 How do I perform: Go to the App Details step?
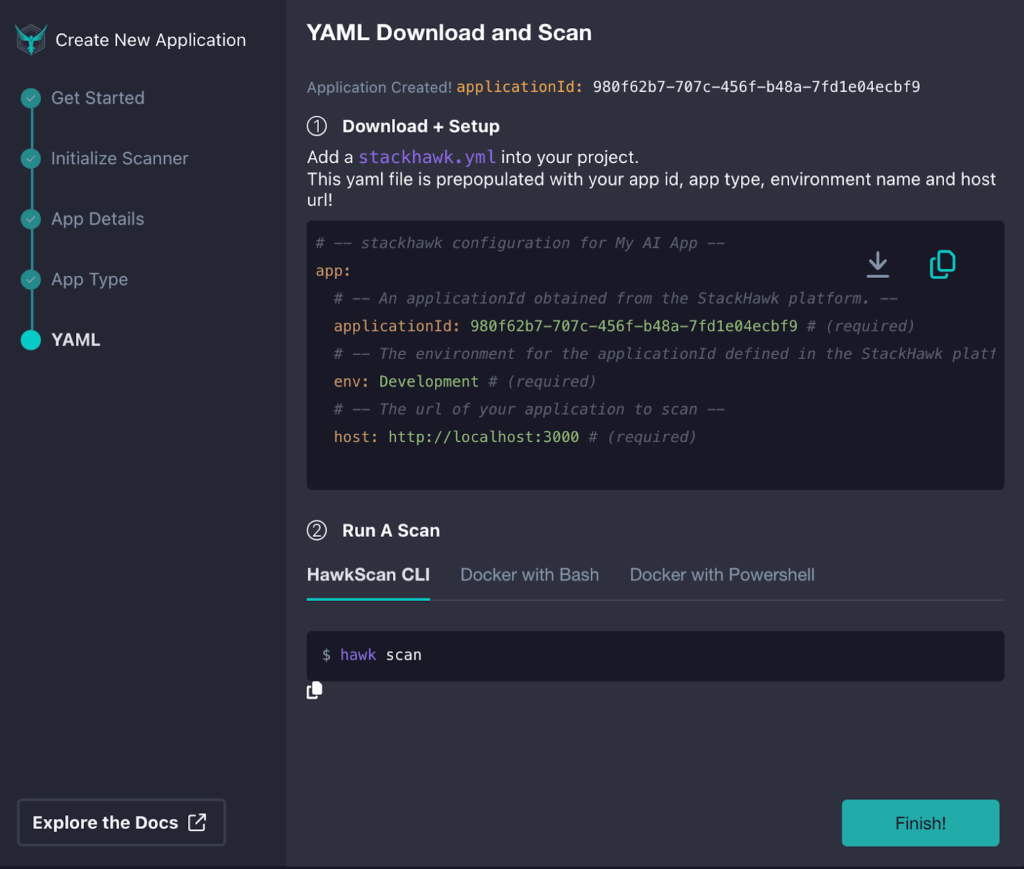tap(98, 219)
